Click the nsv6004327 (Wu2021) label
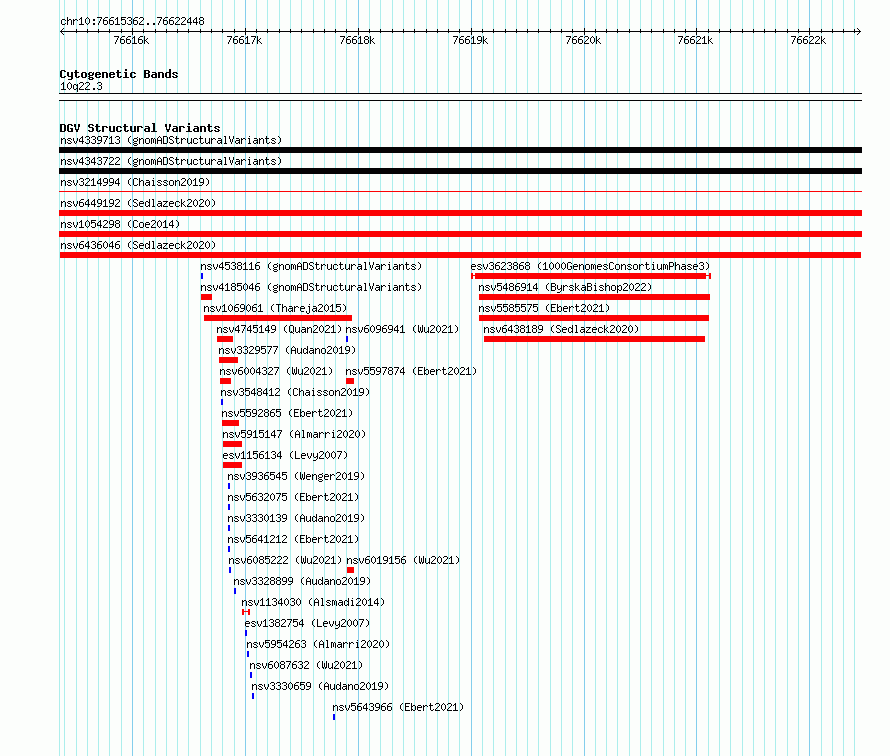 coord(276,371)
